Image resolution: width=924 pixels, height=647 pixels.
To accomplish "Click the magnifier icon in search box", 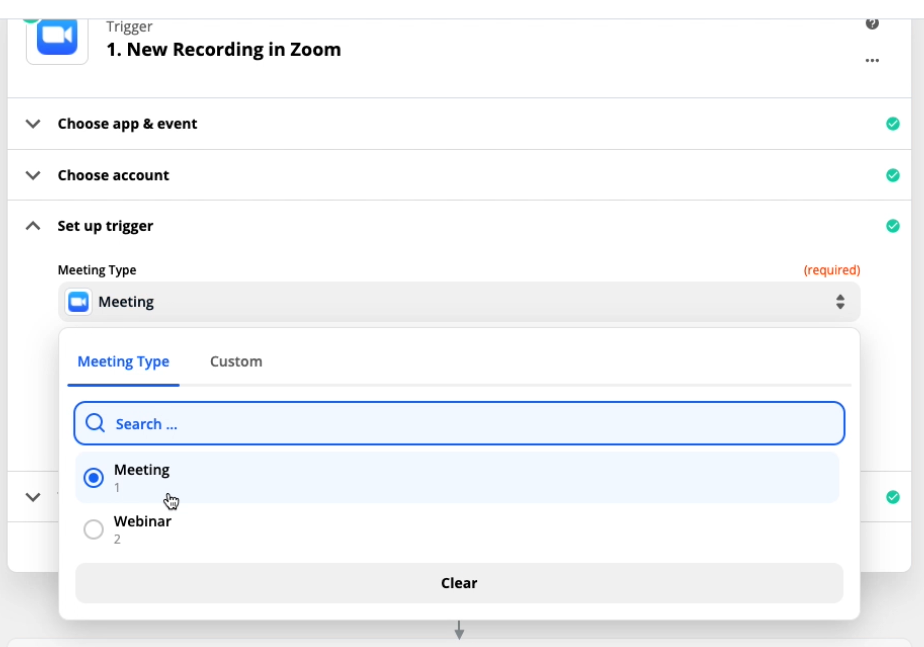I will (95, 423).
